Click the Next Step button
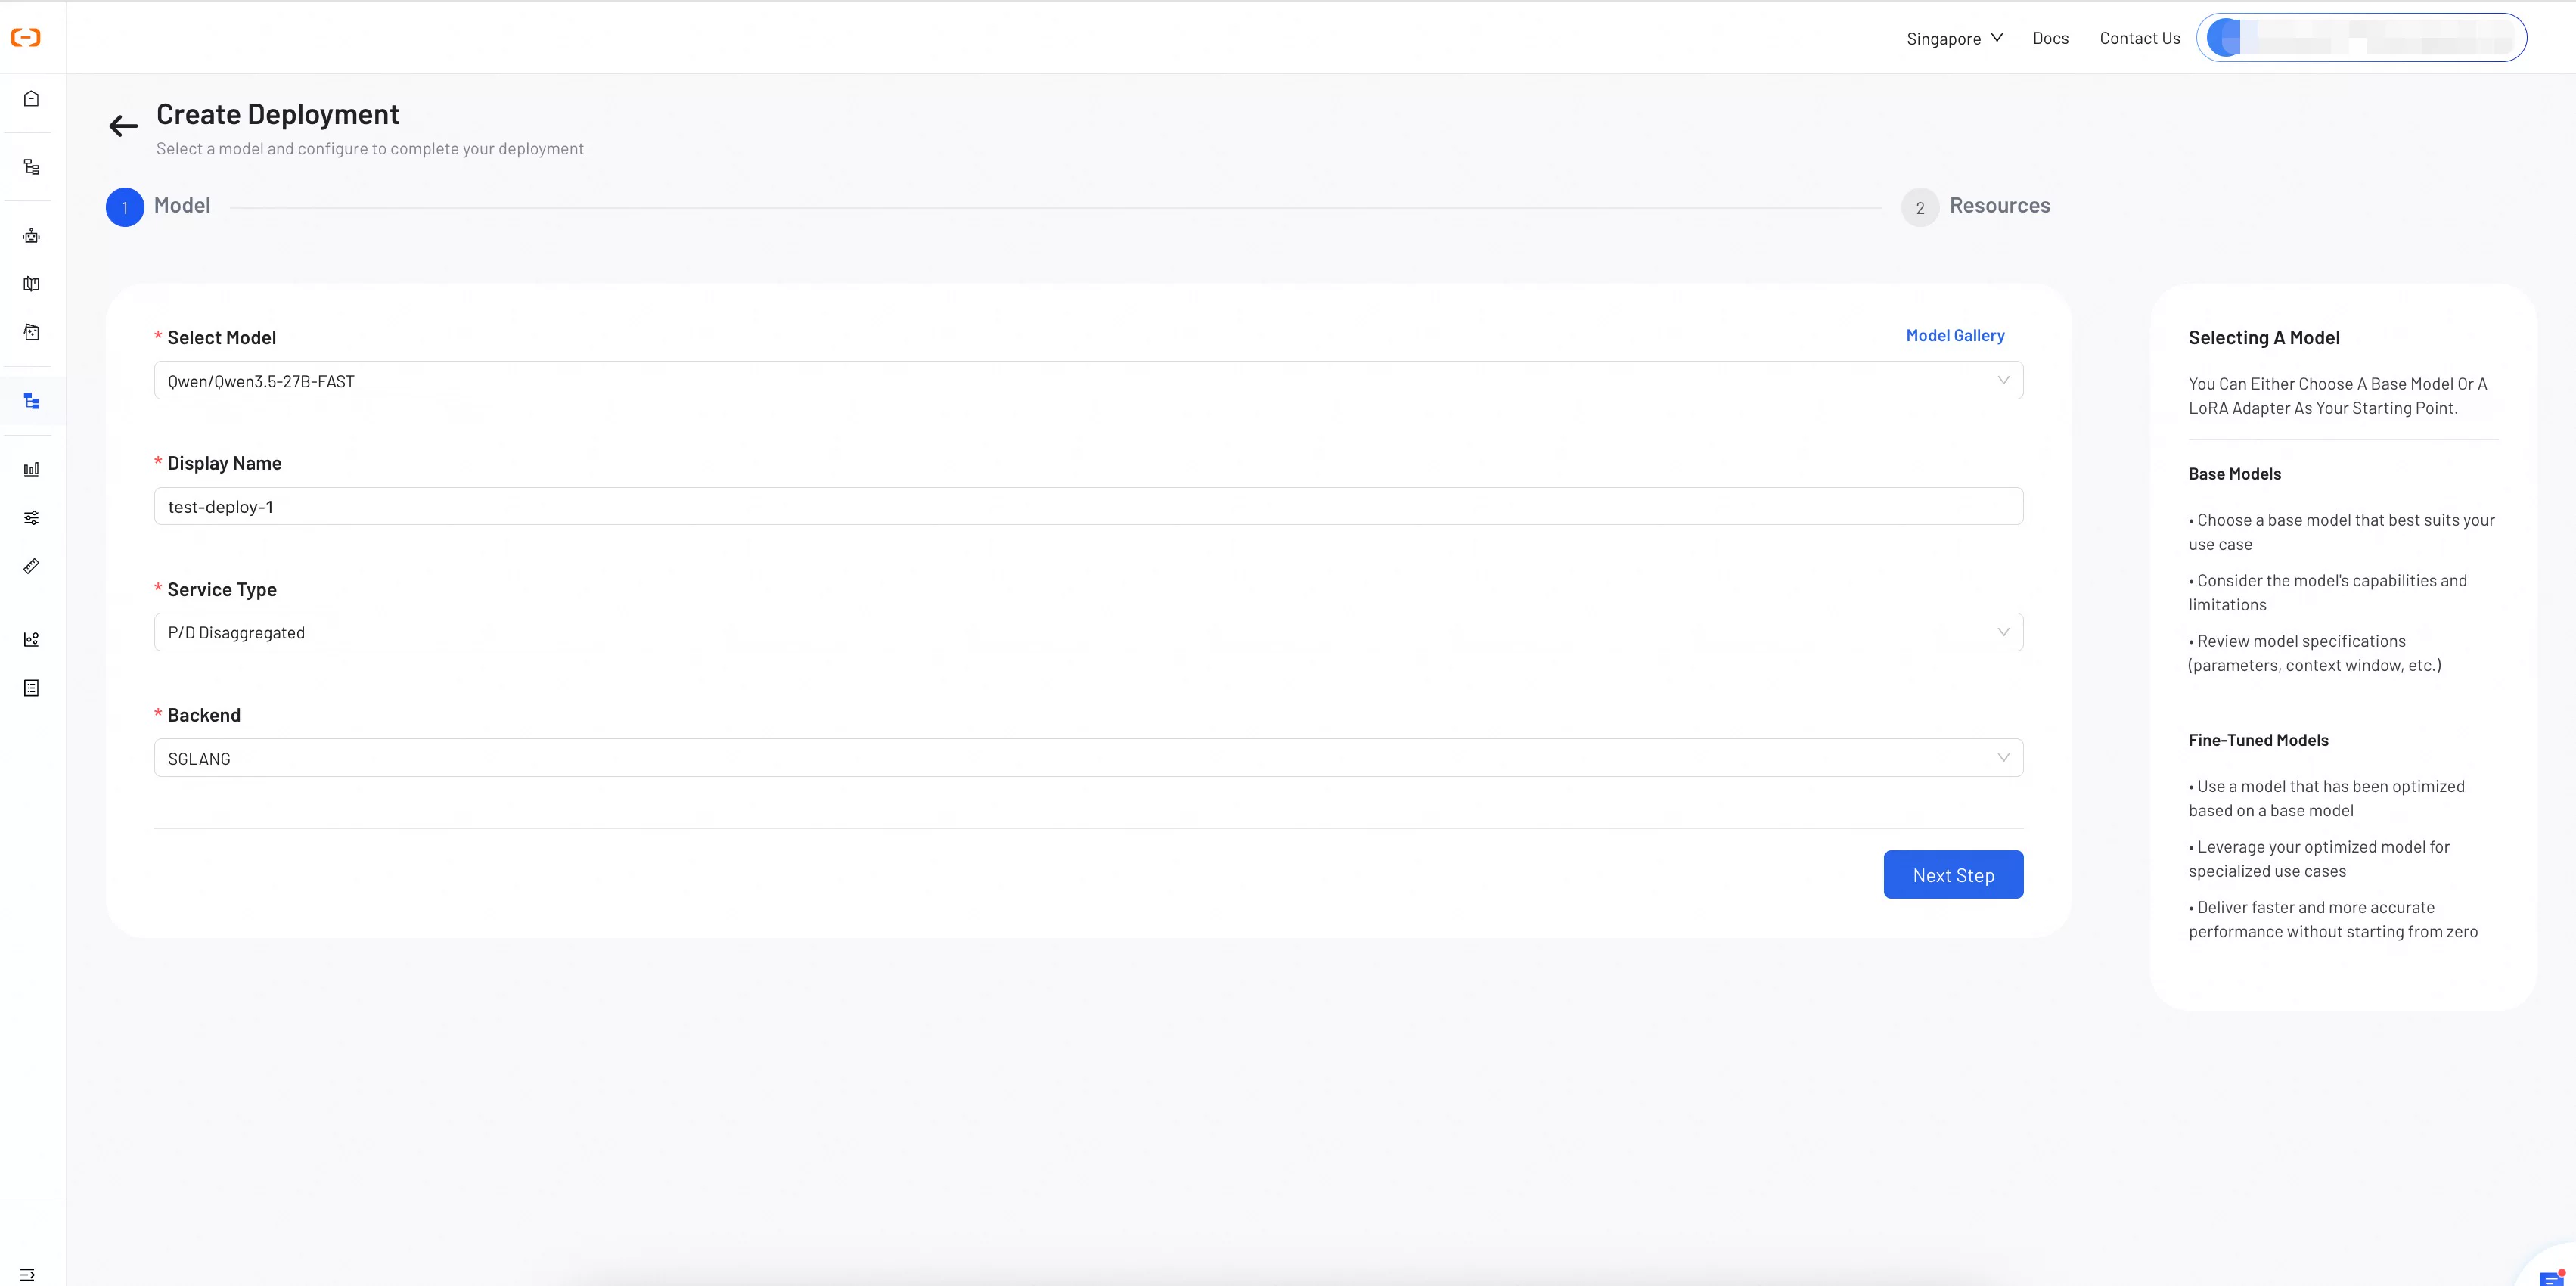 (x=1953, y=875)
